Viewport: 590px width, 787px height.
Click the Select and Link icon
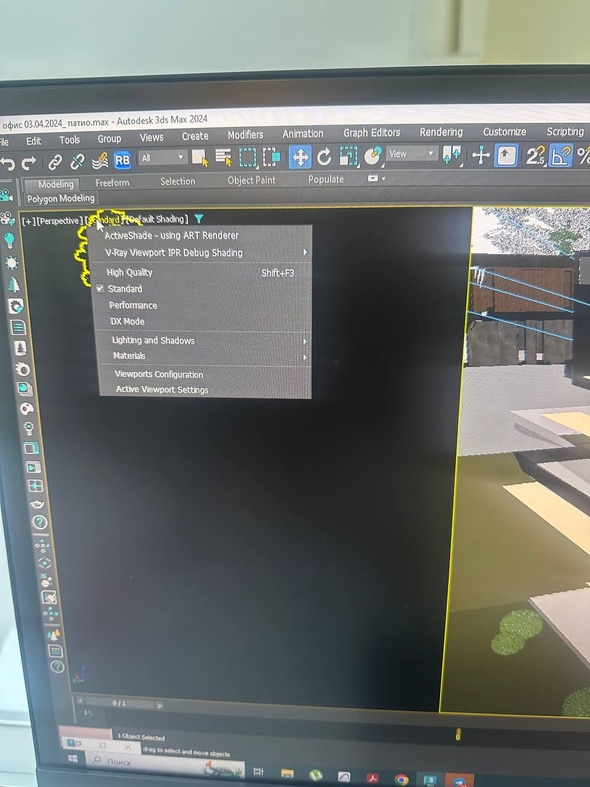click(55, 162)
